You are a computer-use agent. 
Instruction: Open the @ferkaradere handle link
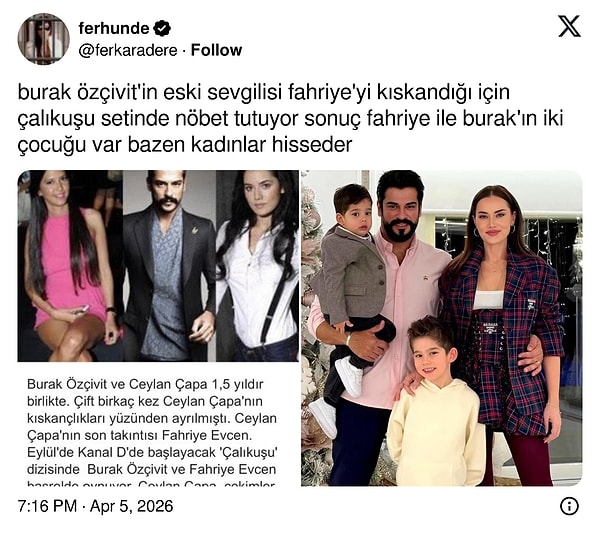(128, 50)
